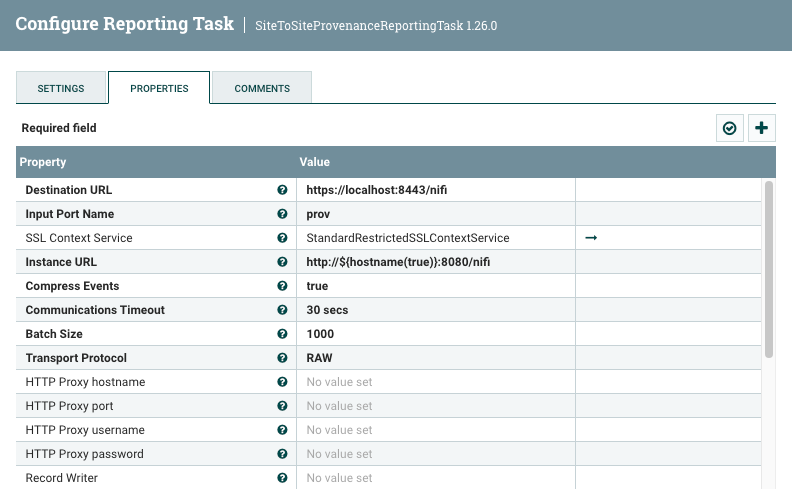Show help for Destination URL property
Viewport: 792px width, 489px height.
click(x=282, y=190)
